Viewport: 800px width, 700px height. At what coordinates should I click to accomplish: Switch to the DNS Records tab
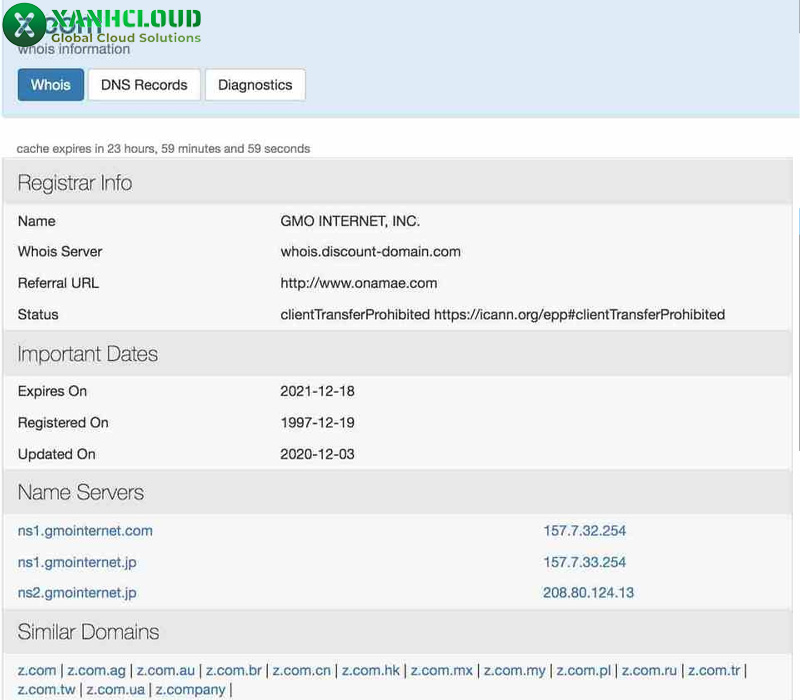click(x=144, y=85)
